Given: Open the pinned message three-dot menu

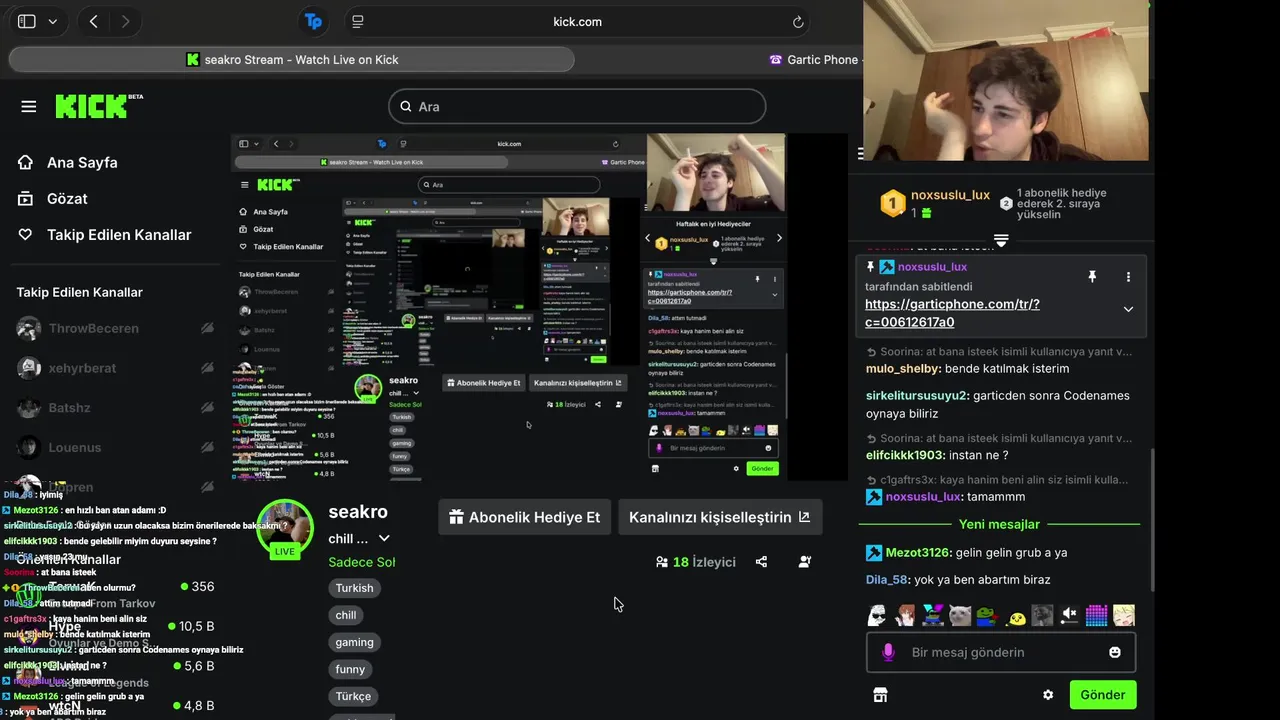Looking at the screenshot, I should (x=1128, y=277).
